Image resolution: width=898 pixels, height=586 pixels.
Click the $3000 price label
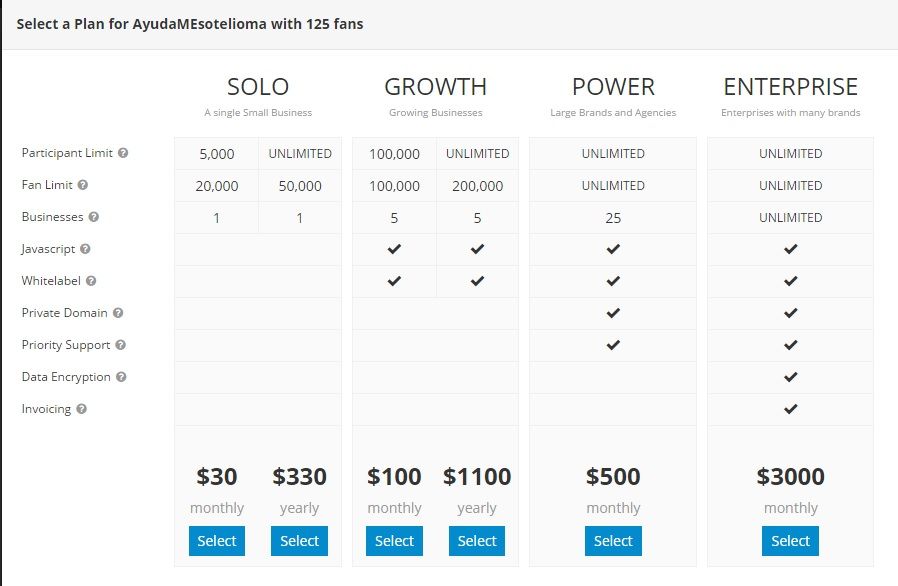[791, 477]
